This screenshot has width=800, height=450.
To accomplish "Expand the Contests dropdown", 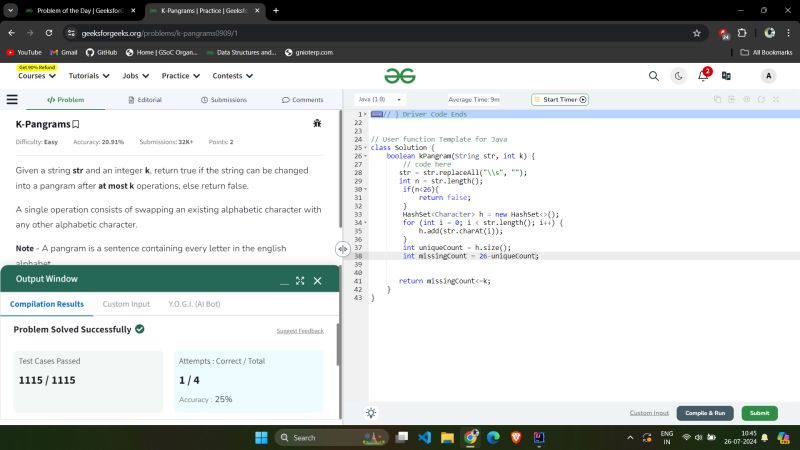I will (x=233, y=76).
